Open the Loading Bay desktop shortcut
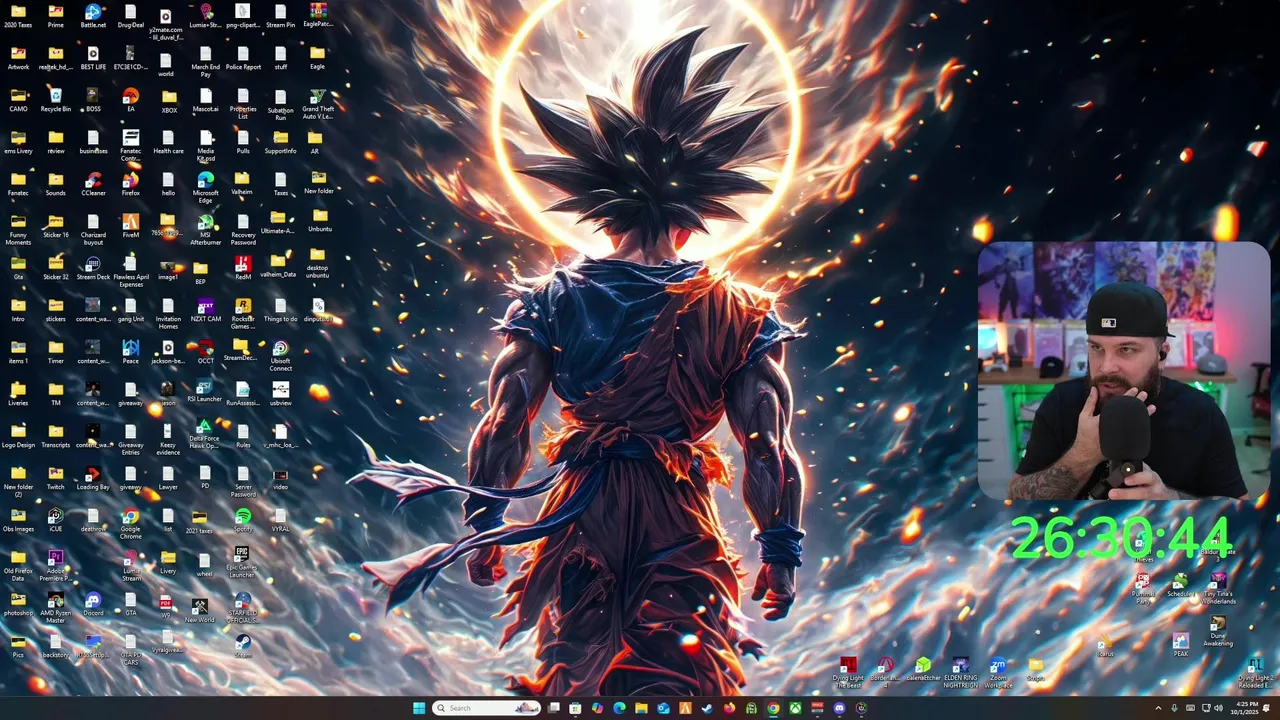The image size is (1280, 720). pyautogui.click(x=93, y=477)
